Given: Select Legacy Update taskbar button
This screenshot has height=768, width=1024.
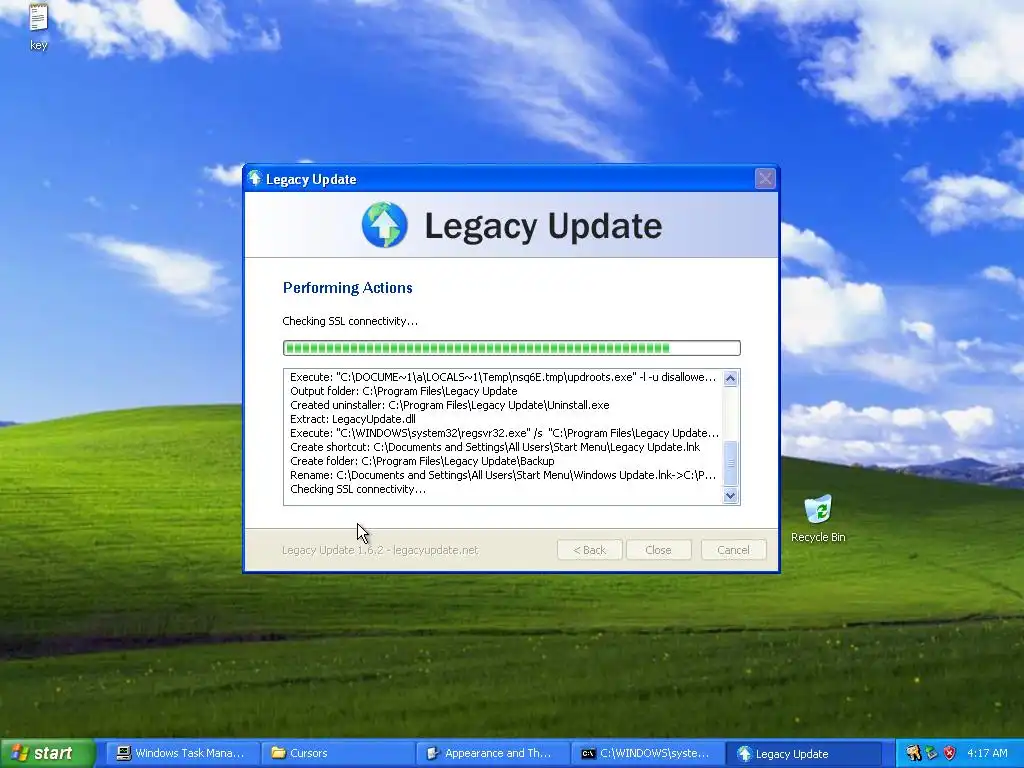Looking at the screenshot, I should coord(803,753).
